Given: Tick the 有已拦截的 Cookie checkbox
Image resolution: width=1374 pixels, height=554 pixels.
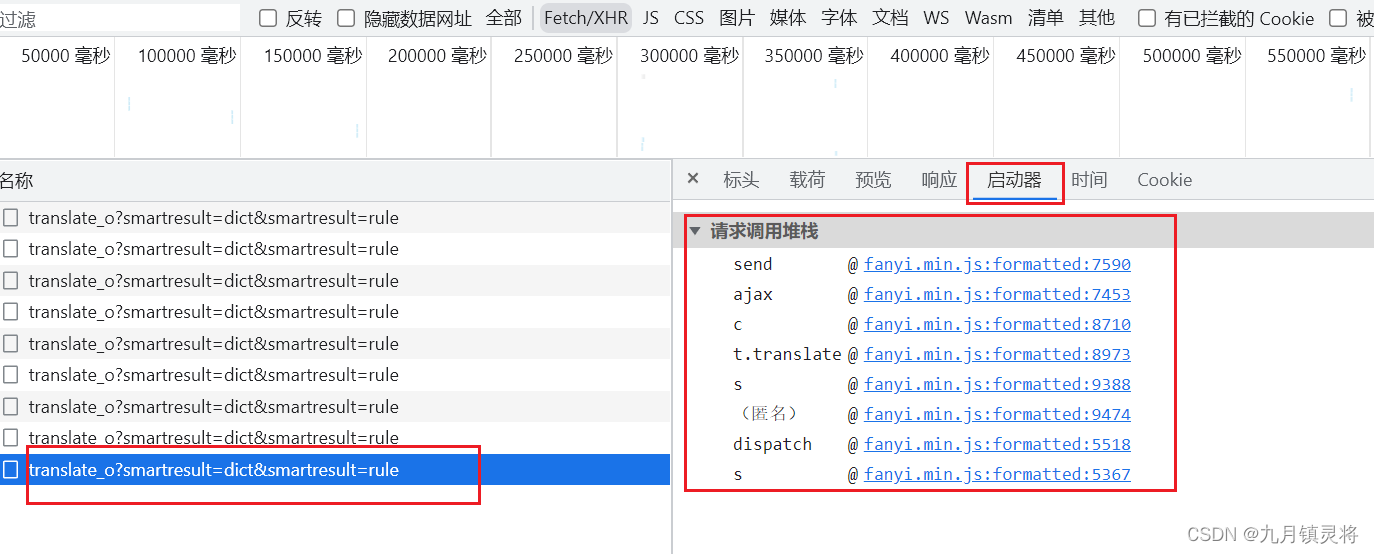Looking at the screenshot, I should tap(1147, 18).
